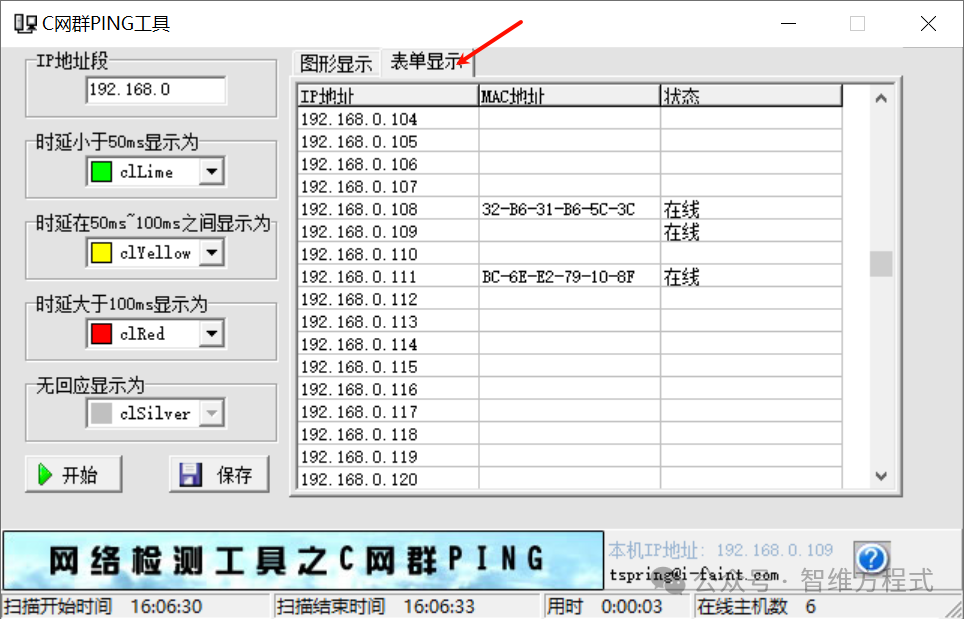This screenshot has height=619, width=964.
Task: Click the scrollbar down arrow
Action: [880, 477]
